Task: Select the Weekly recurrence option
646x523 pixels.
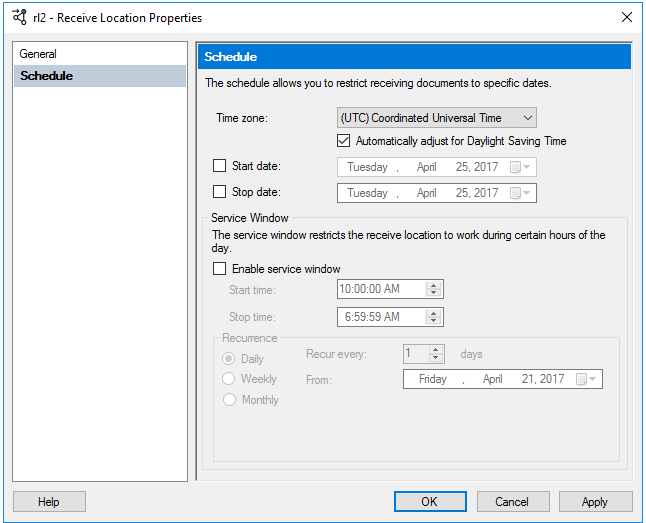Action: [x=229, y=379]
